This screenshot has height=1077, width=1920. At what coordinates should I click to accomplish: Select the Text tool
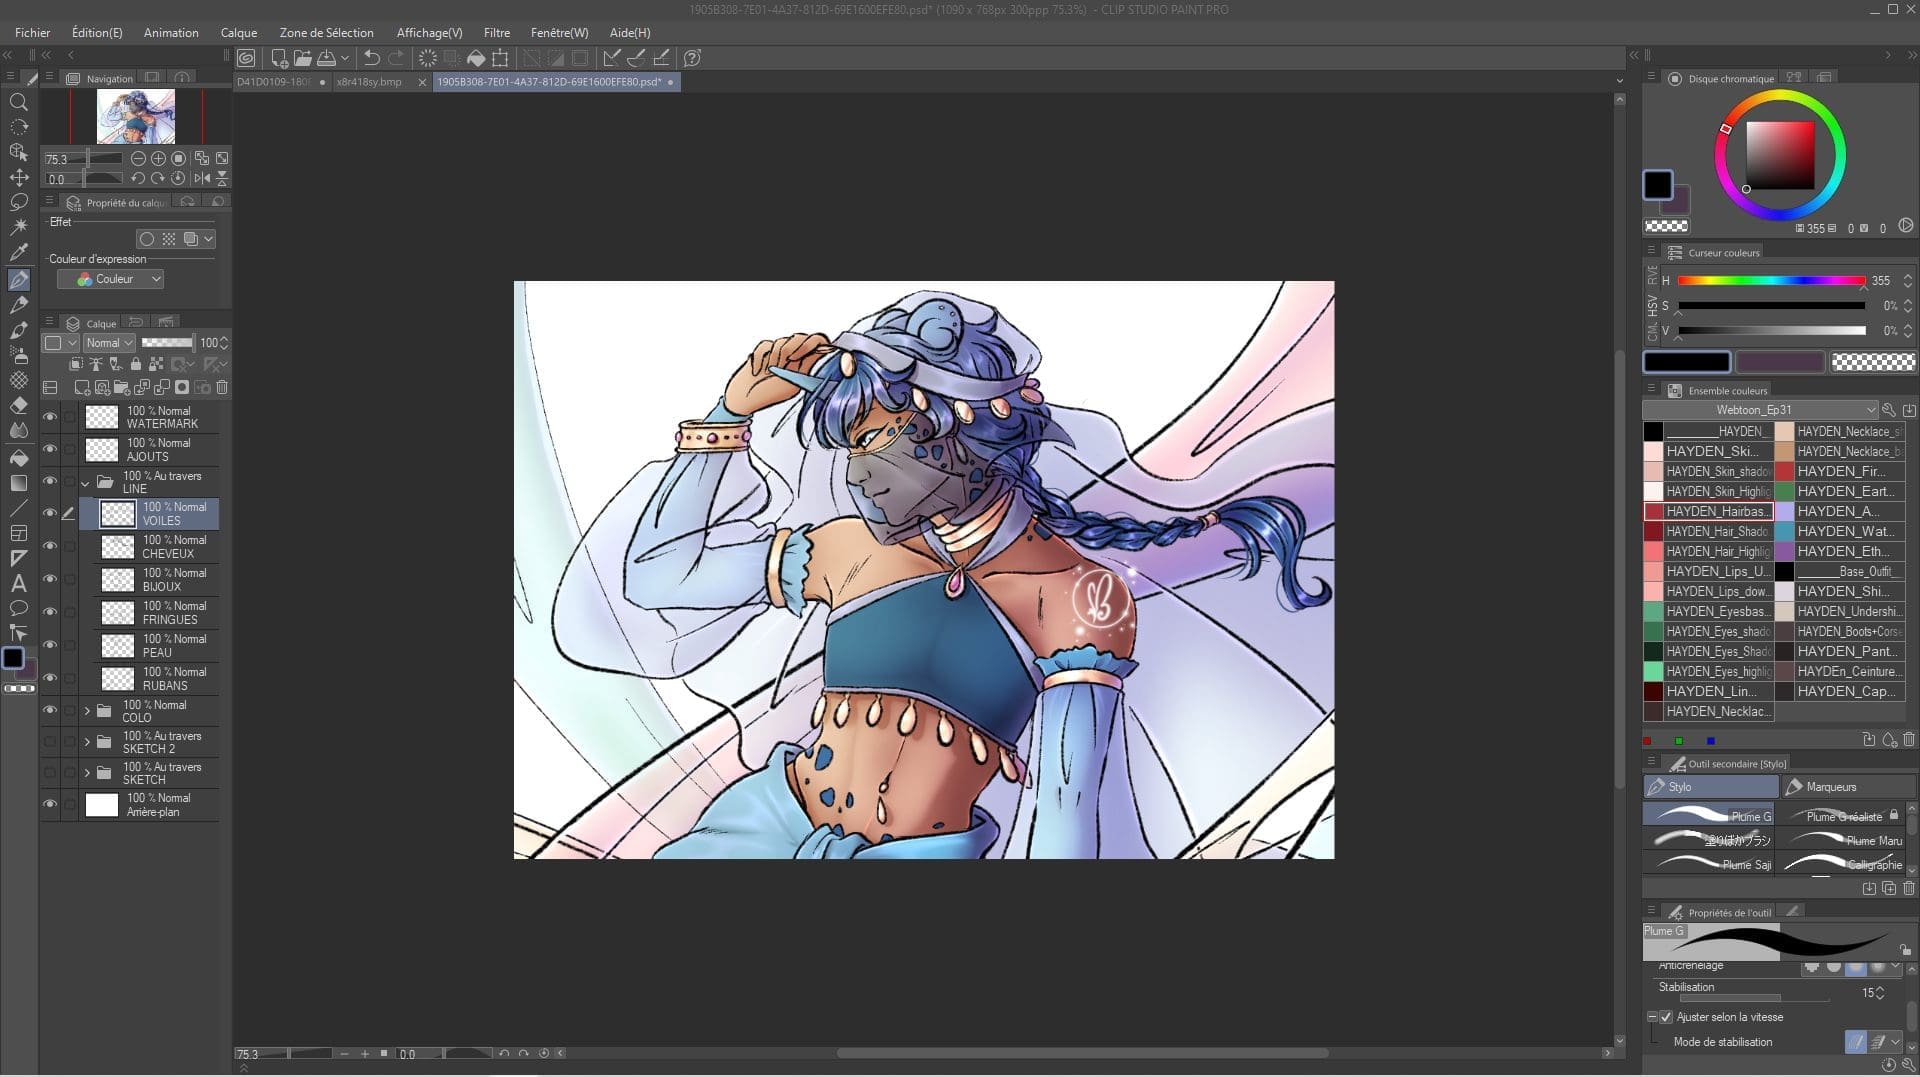18,583
